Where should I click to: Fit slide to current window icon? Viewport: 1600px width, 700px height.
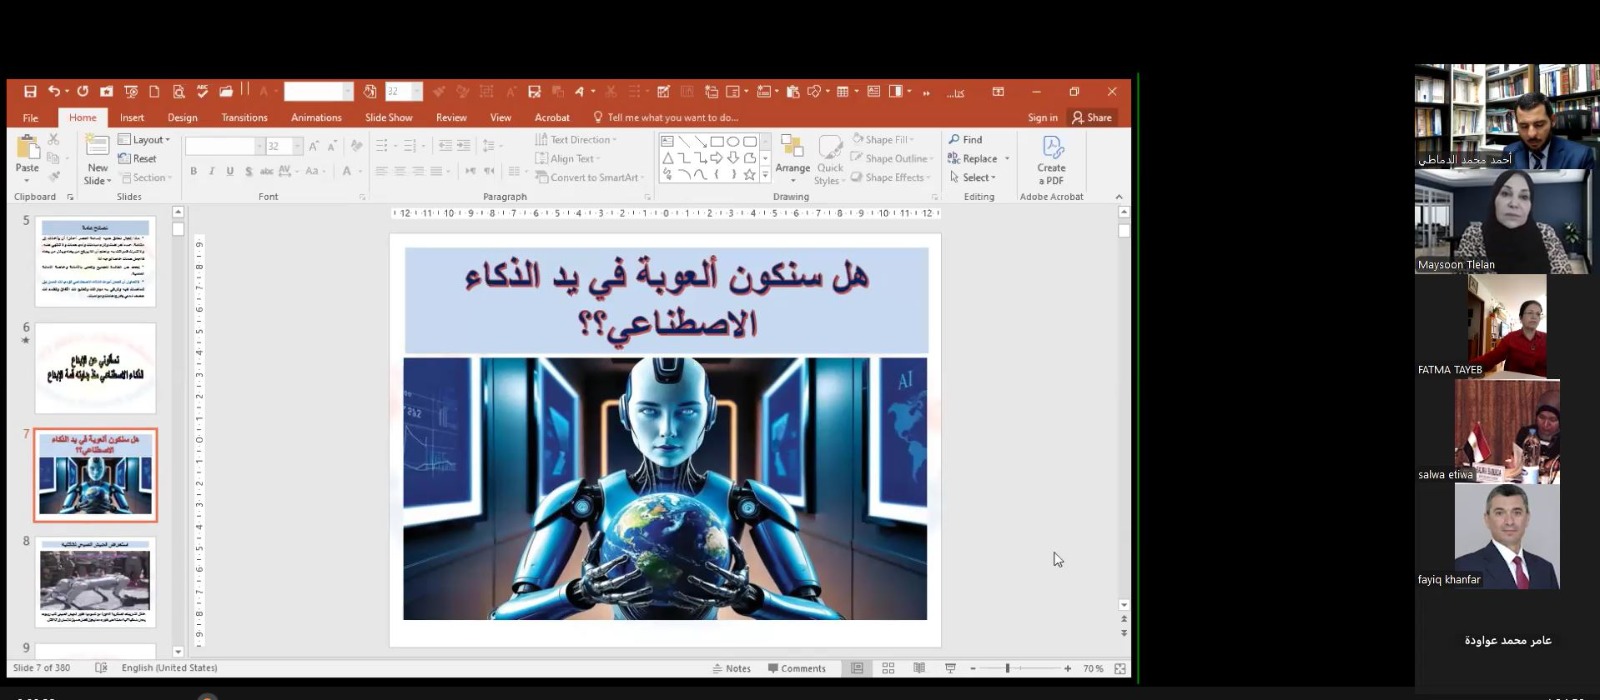click(x=1120, y=668)
